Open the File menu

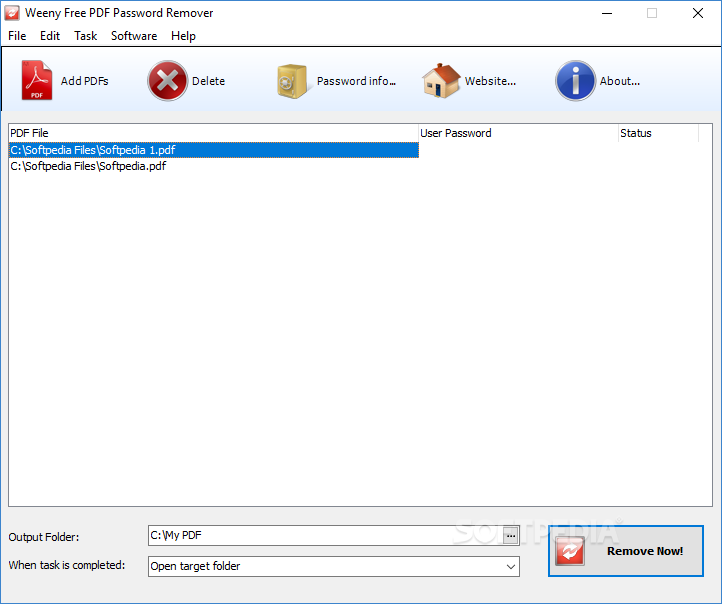coord(17,36)
